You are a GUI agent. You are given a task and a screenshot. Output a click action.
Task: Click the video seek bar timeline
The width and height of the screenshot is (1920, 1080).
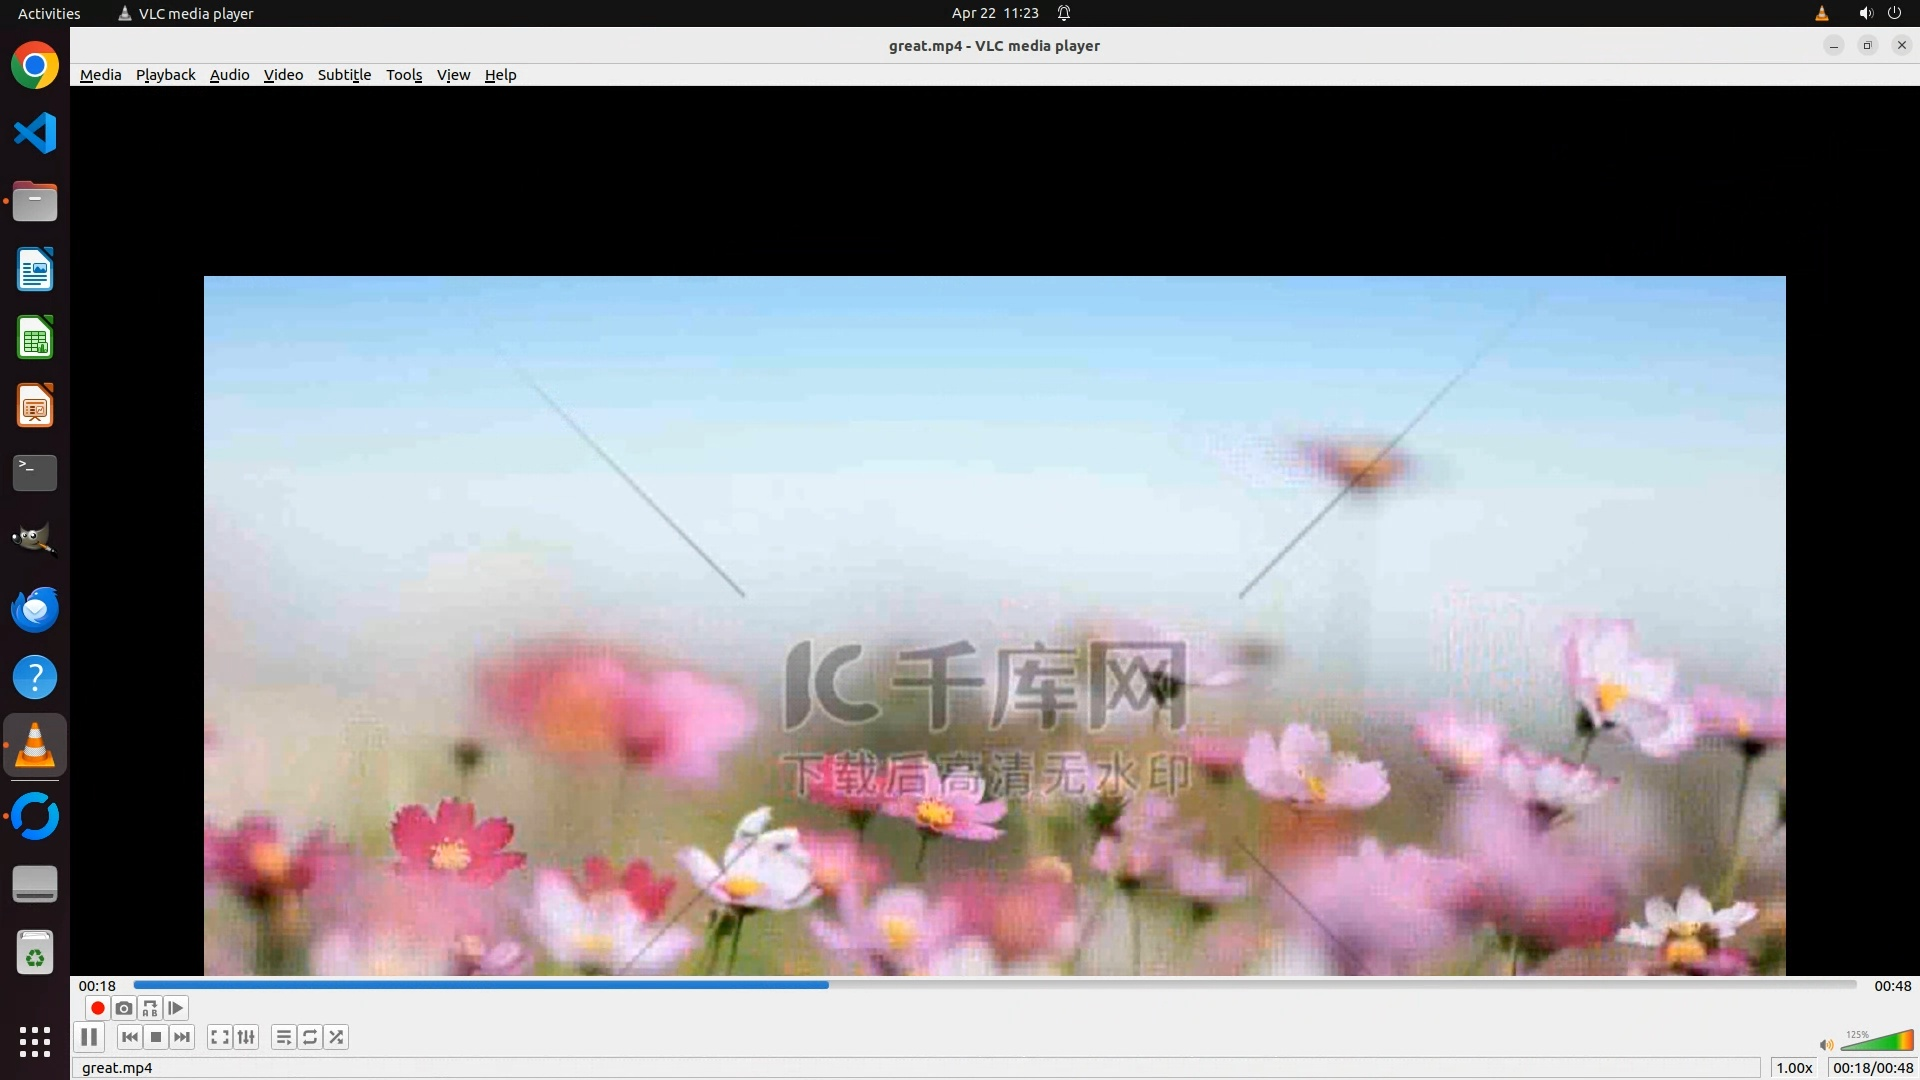coord(995,985)
